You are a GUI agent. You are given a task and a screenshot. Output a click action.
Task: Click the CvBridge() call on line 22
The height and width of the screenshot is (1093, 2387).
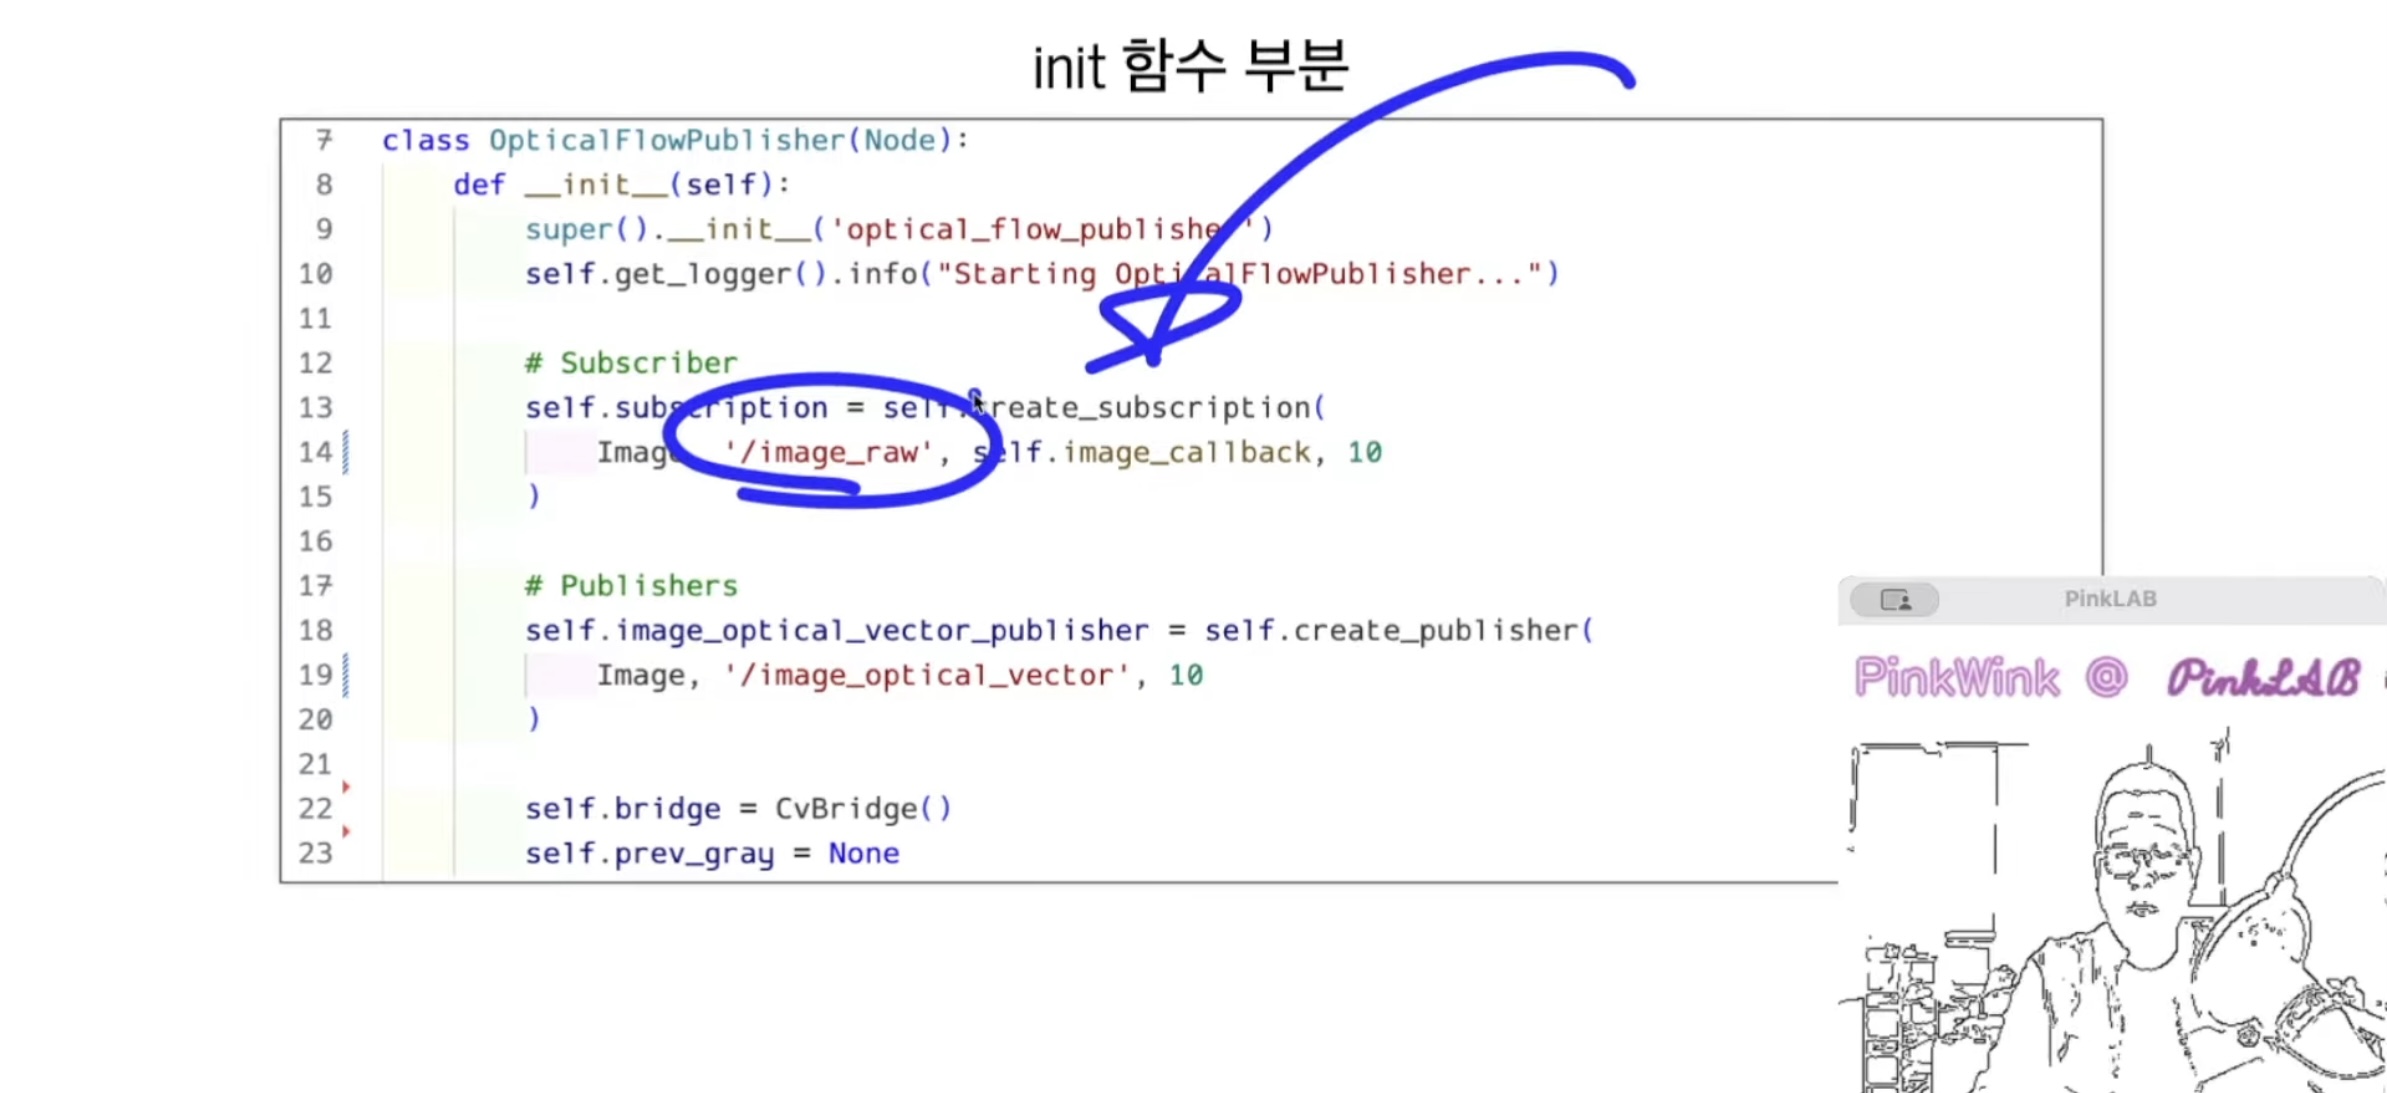(x=863, y=809)
